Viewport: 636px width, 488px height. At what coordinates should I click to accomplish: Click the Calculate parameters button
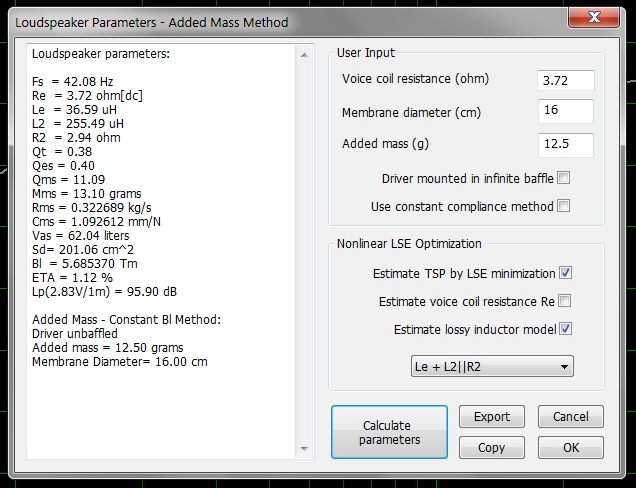click(393, 432)
